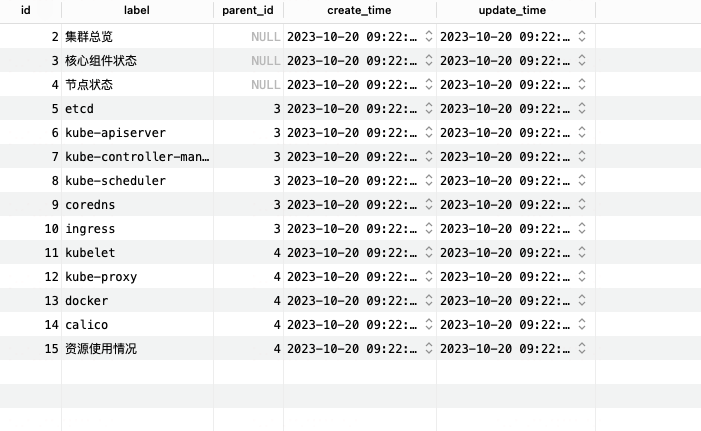The width and height of the screenshot is (701, 431).
Task: Click the 核心组件状态 label cell
Action: pos(137,60)
